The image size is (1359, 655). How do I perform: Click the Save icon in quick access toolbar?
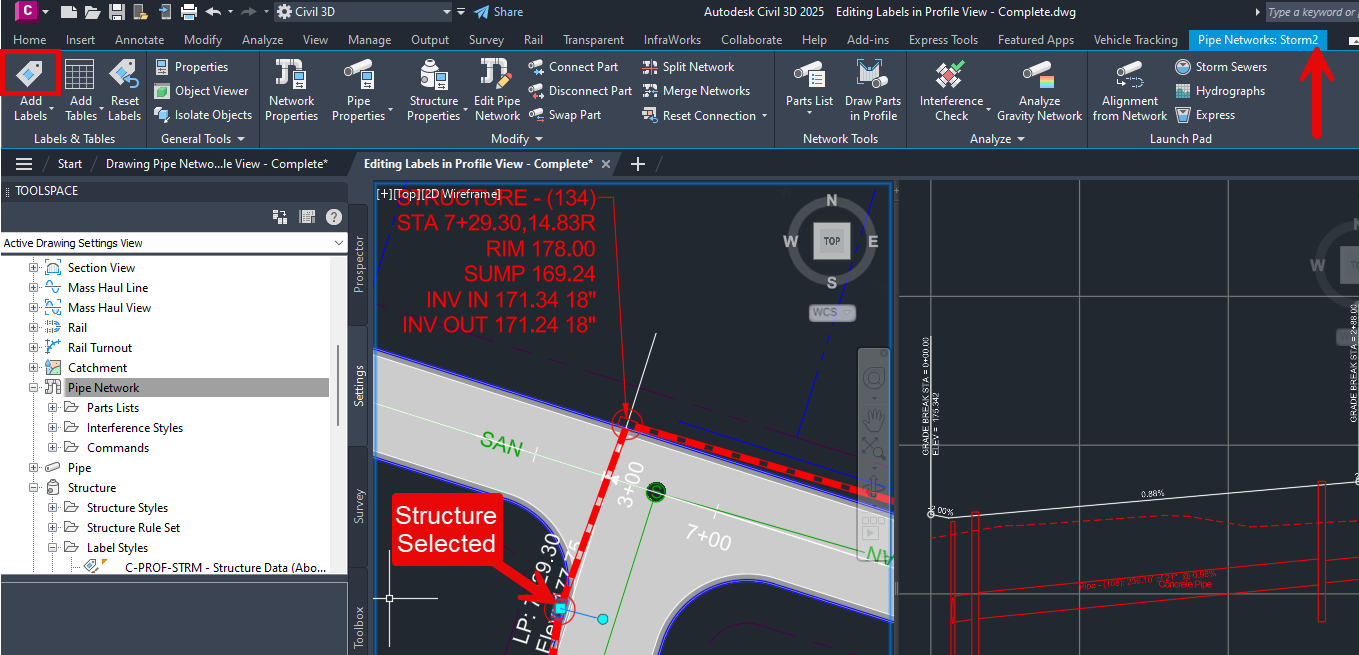click(x=116, y=12)
